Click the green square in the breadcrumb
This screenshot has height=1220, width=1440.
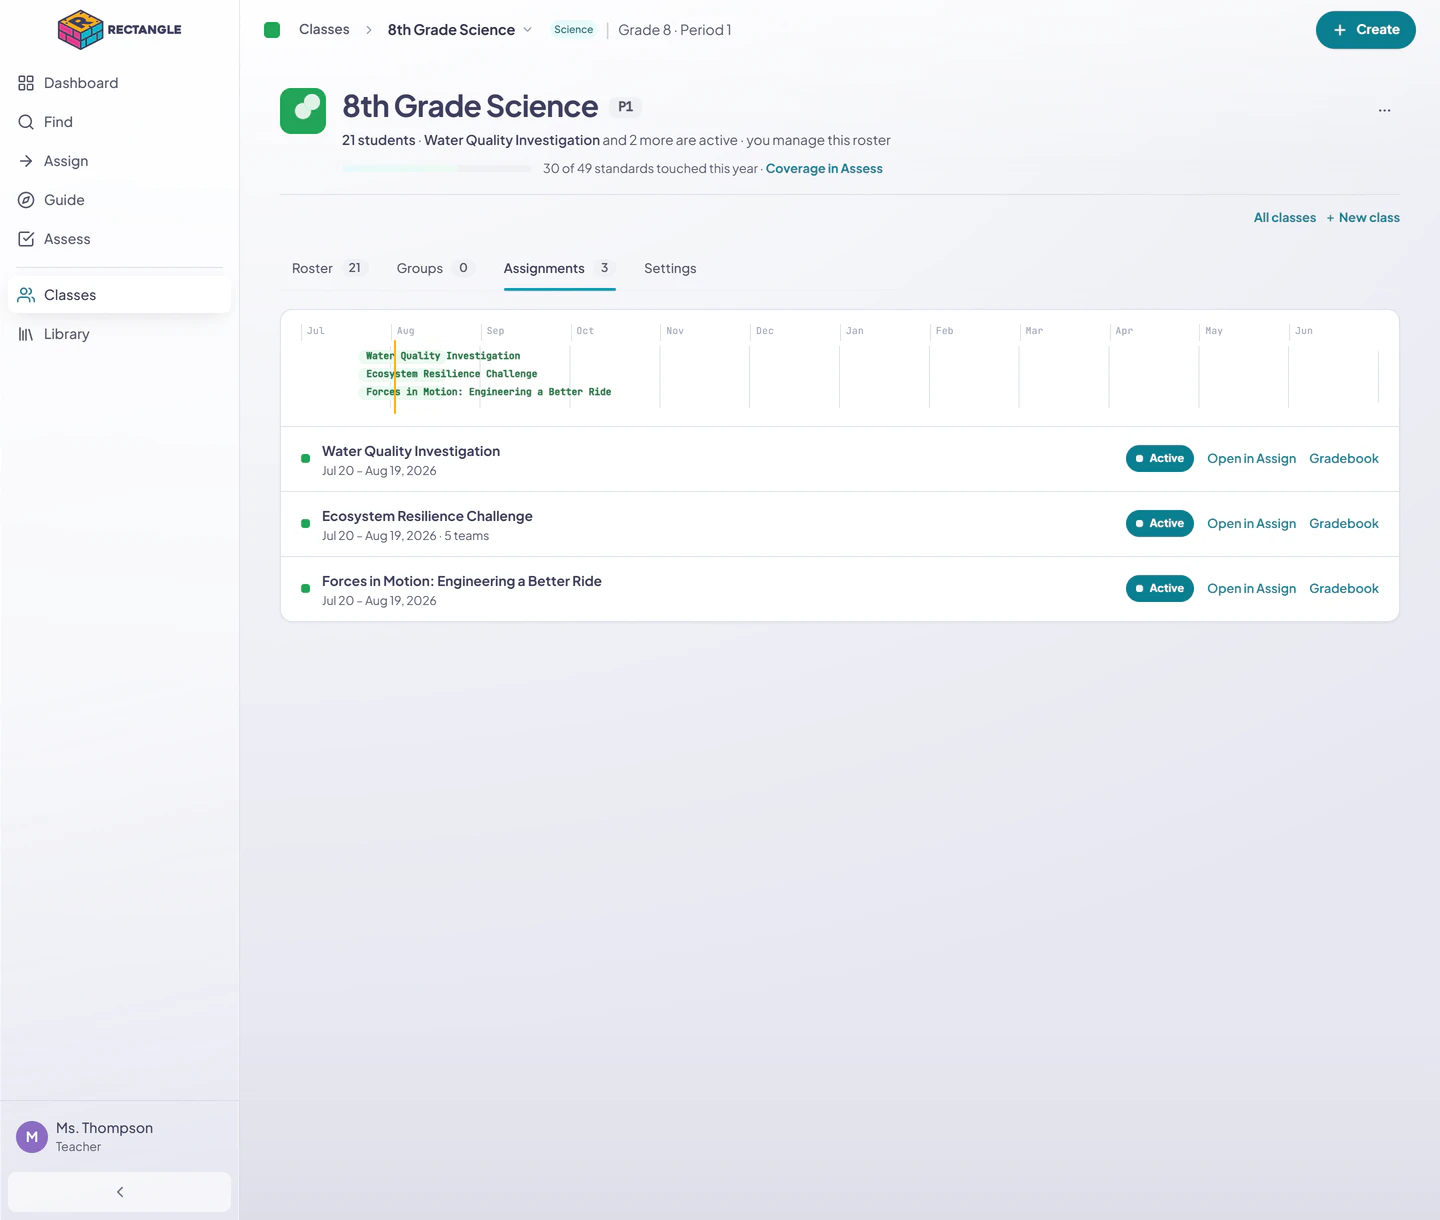tap(272, 30)
